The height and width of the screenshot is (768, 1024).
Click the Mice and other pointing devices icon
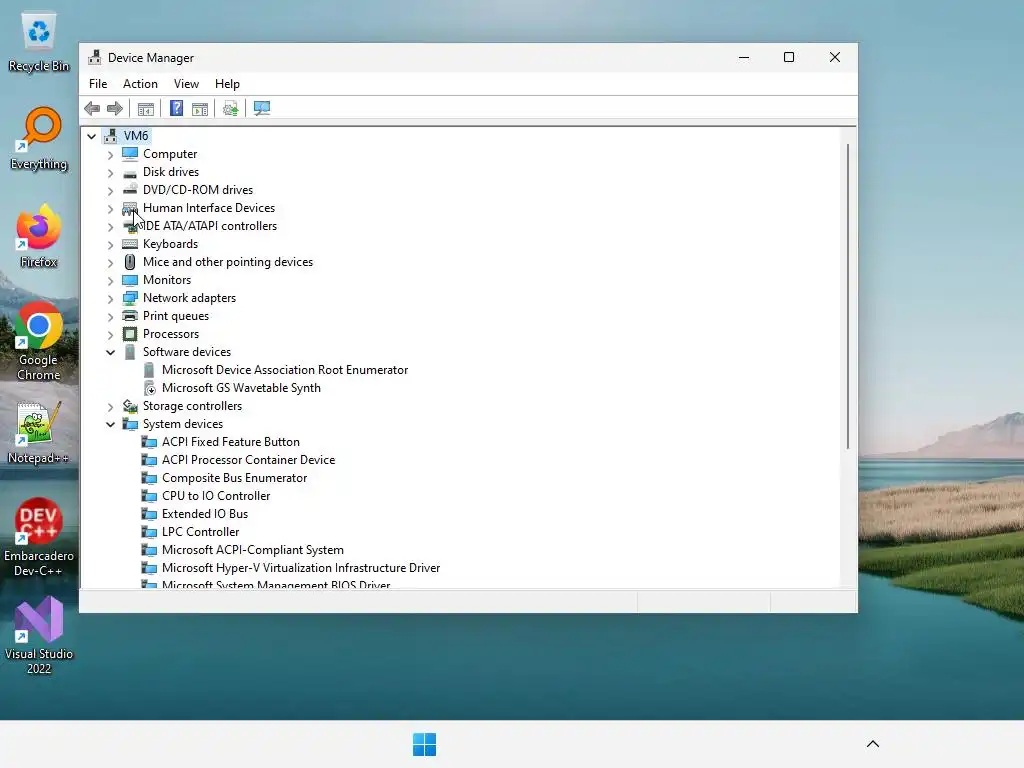[130, 262]
